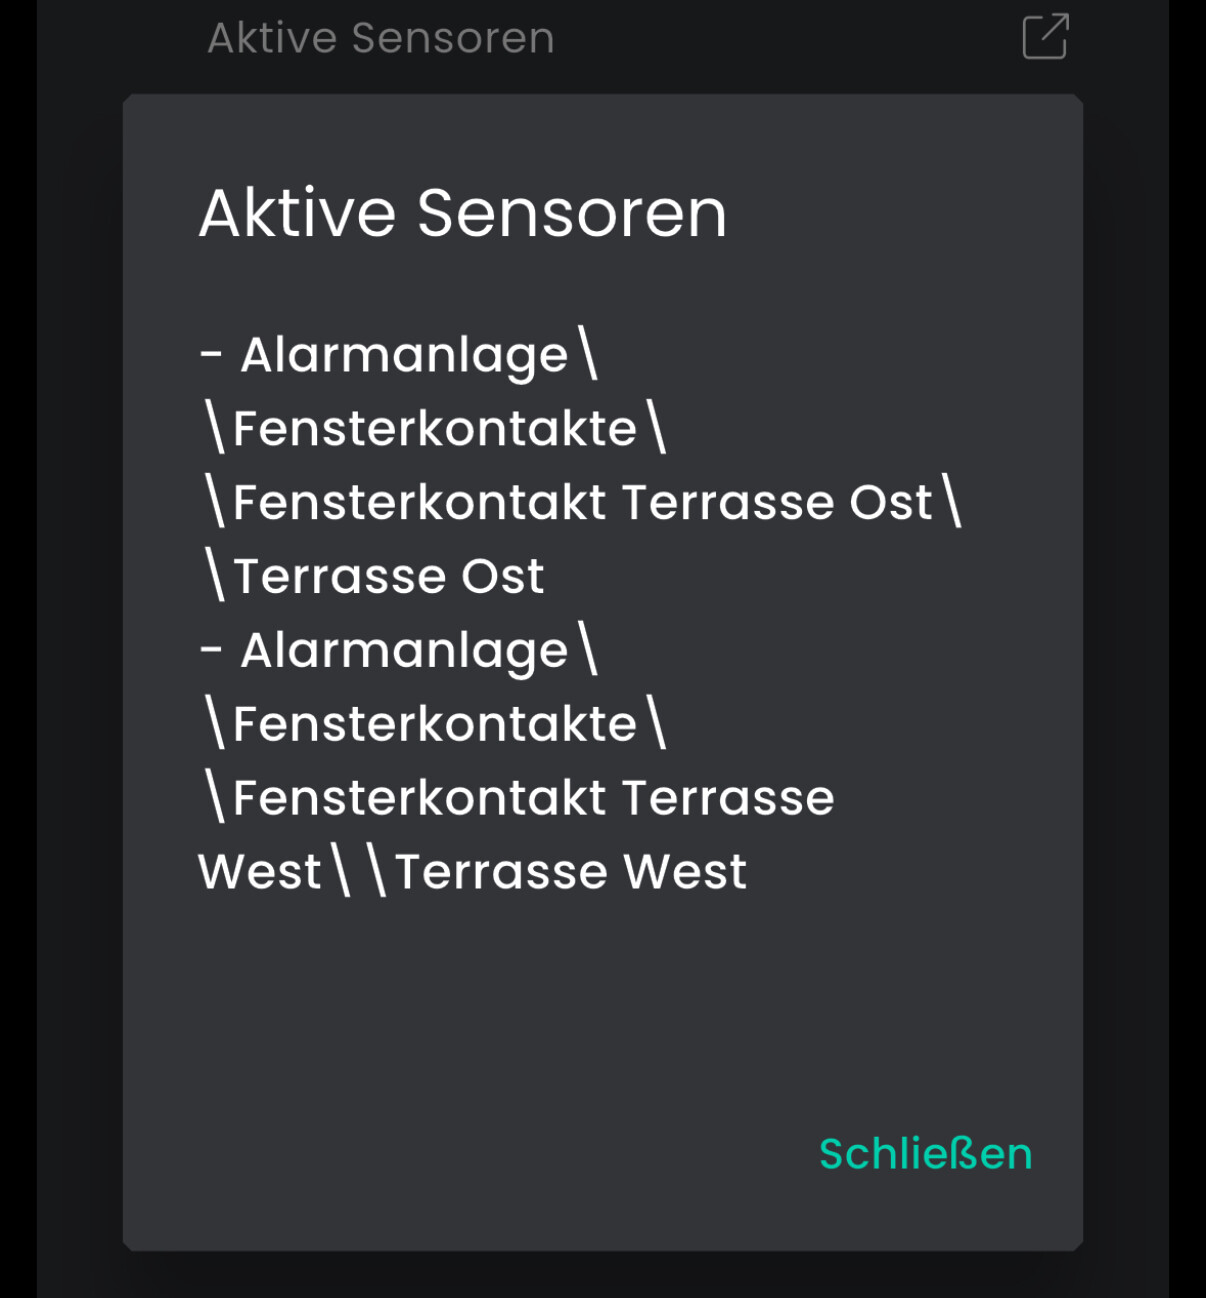Click the line ending in Fensterkontakt Terrasse
The width and height of the screenshot is (1206, 1298).
pos(532,798)
